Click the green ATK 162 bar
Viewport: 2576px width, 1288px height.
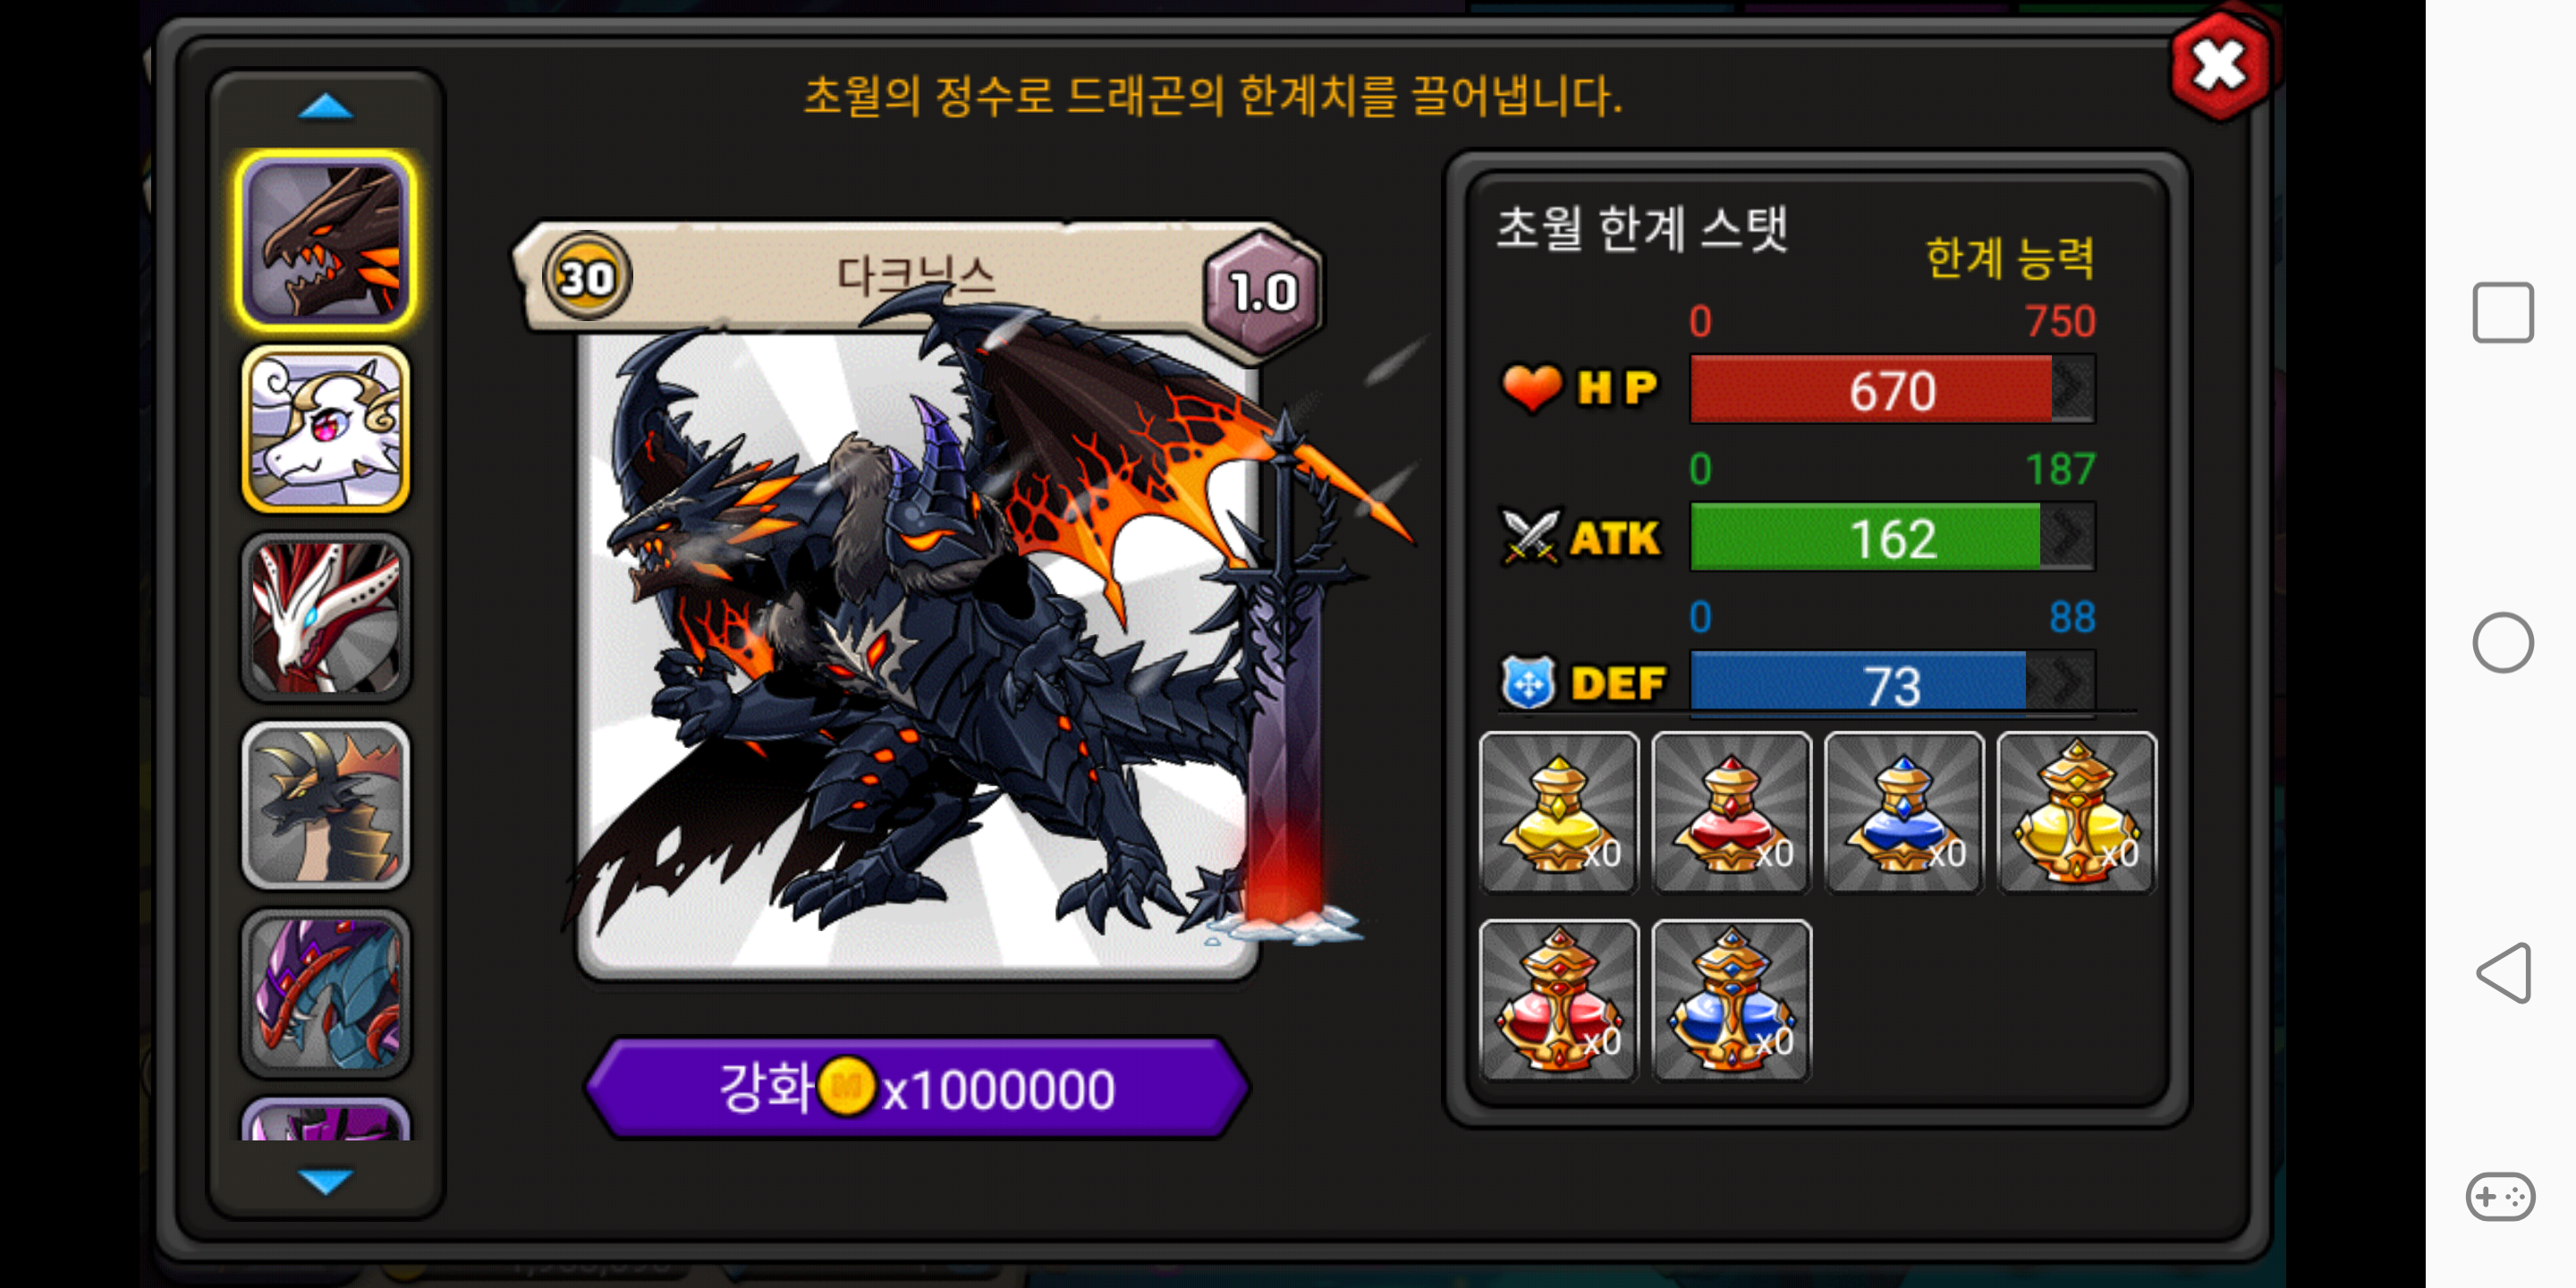pyautogui.click(x=1892, y=537)
